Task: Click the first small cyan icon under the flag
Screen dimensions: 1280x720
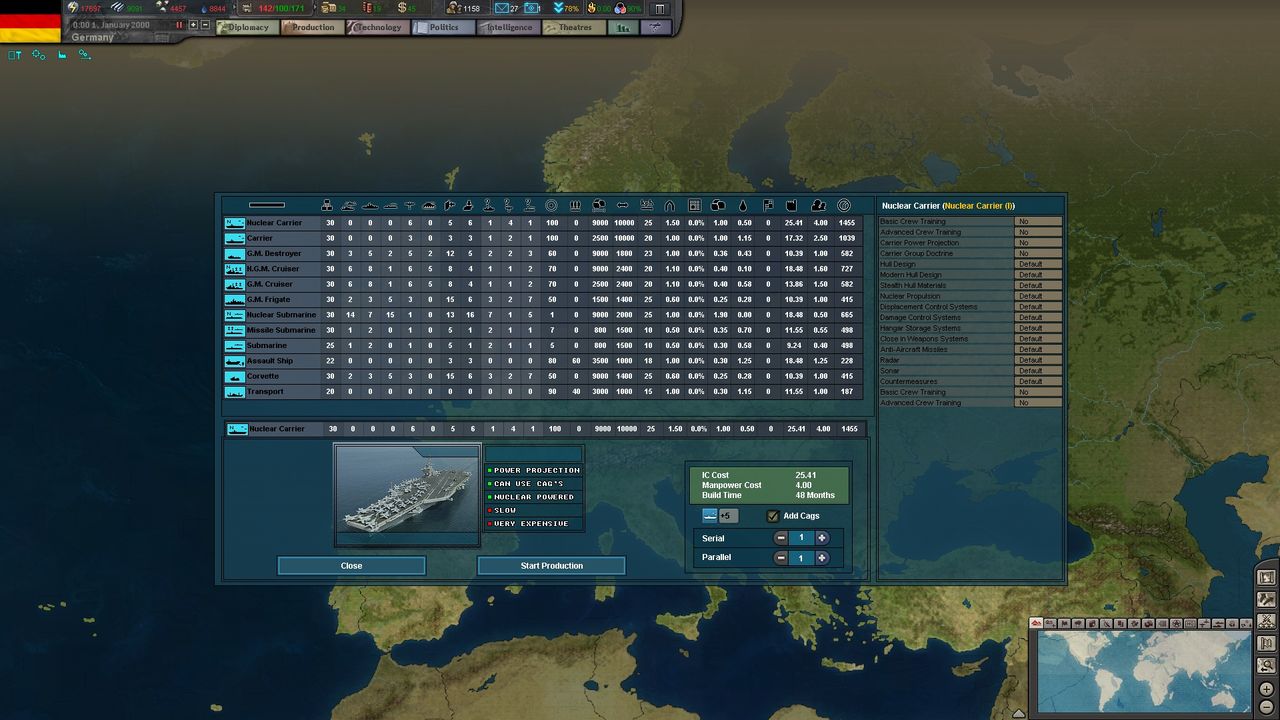Action: pos(14,54)
